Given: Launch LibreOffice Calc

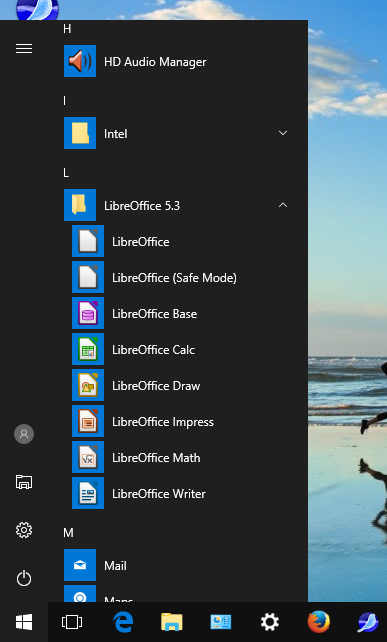Looking at the screenshot, I should point(180,349).
